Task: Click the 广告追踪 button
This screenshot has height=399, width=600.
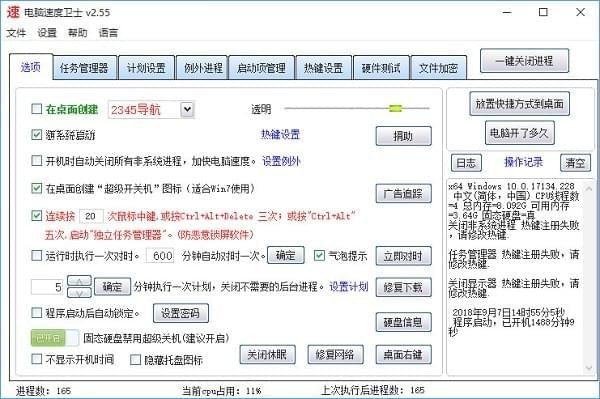Action: (403, 194)
